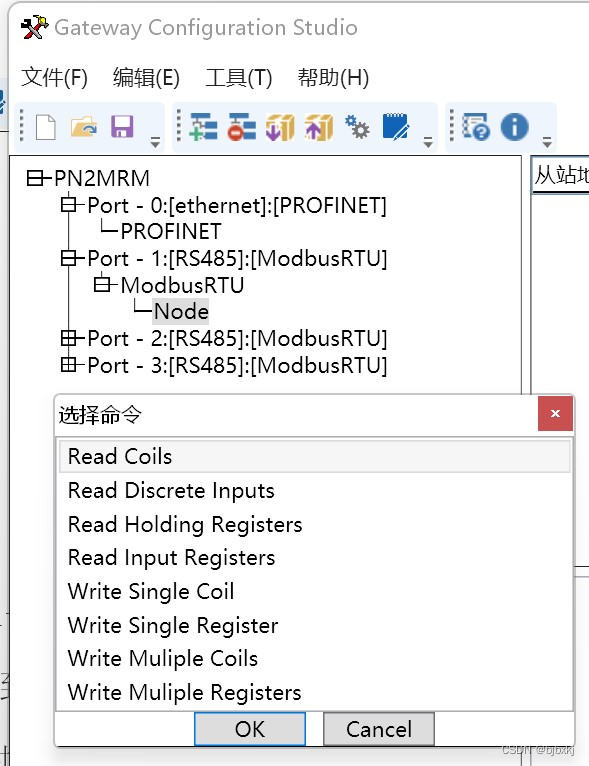
Task: Expand the Port - 2 RS485 node
Action: coord(68,338)
